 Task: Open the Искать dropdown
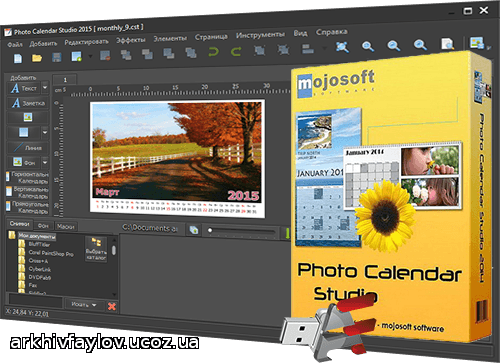[x=84, y=304]
